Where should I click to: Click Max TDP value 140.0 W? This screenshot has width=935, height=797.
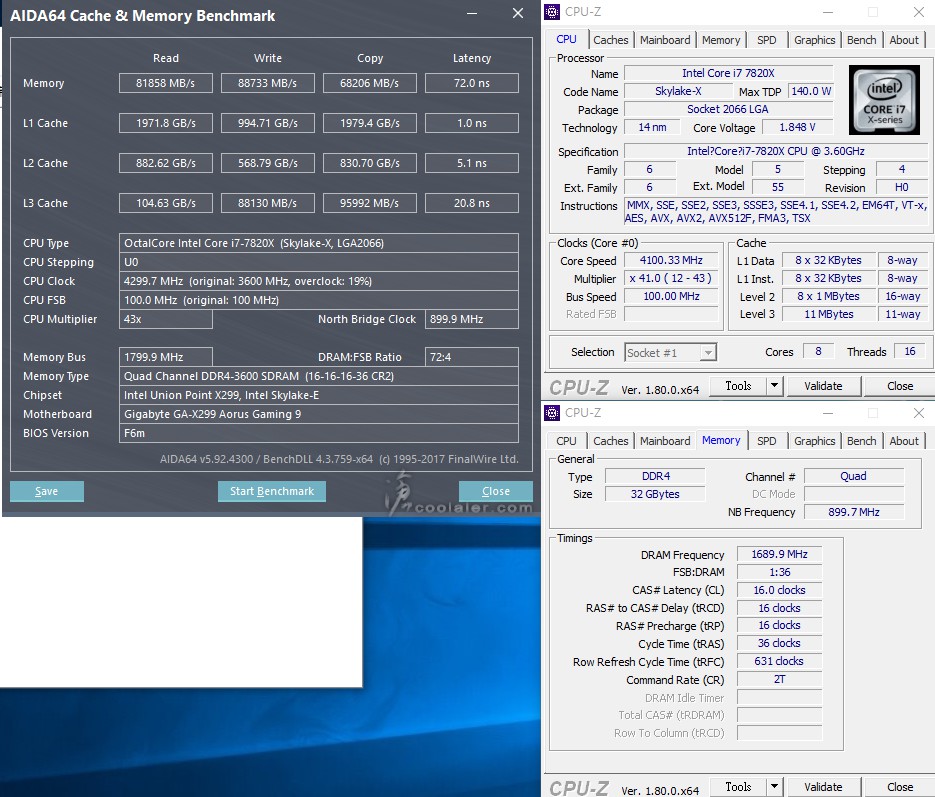pyautogui.click(x=810, y=91)
